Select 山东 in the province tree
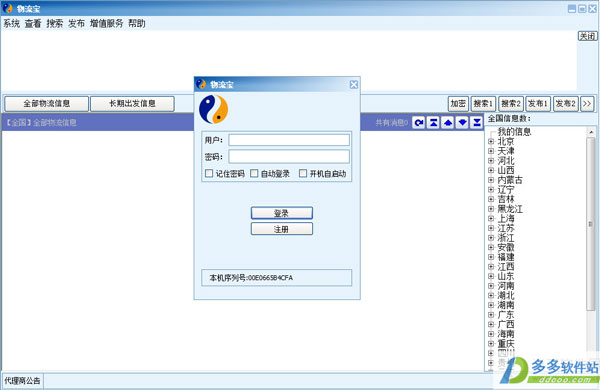Image resolution: width=600 pixels, height=390 pixels. (x=505, y=276)
